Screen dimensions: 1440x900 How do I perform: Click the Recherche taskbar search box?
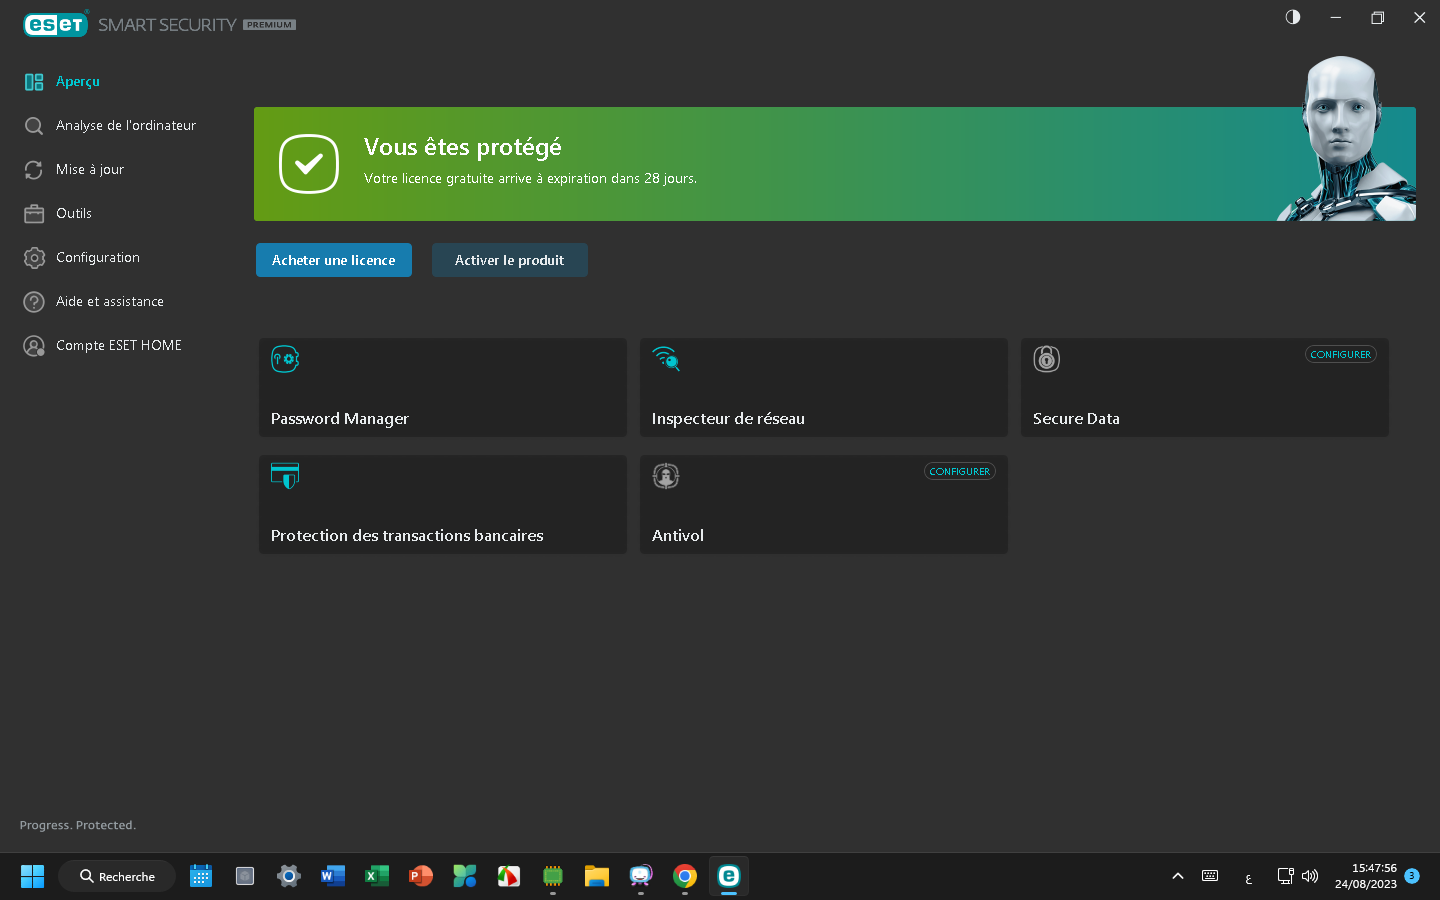[117, 876]
